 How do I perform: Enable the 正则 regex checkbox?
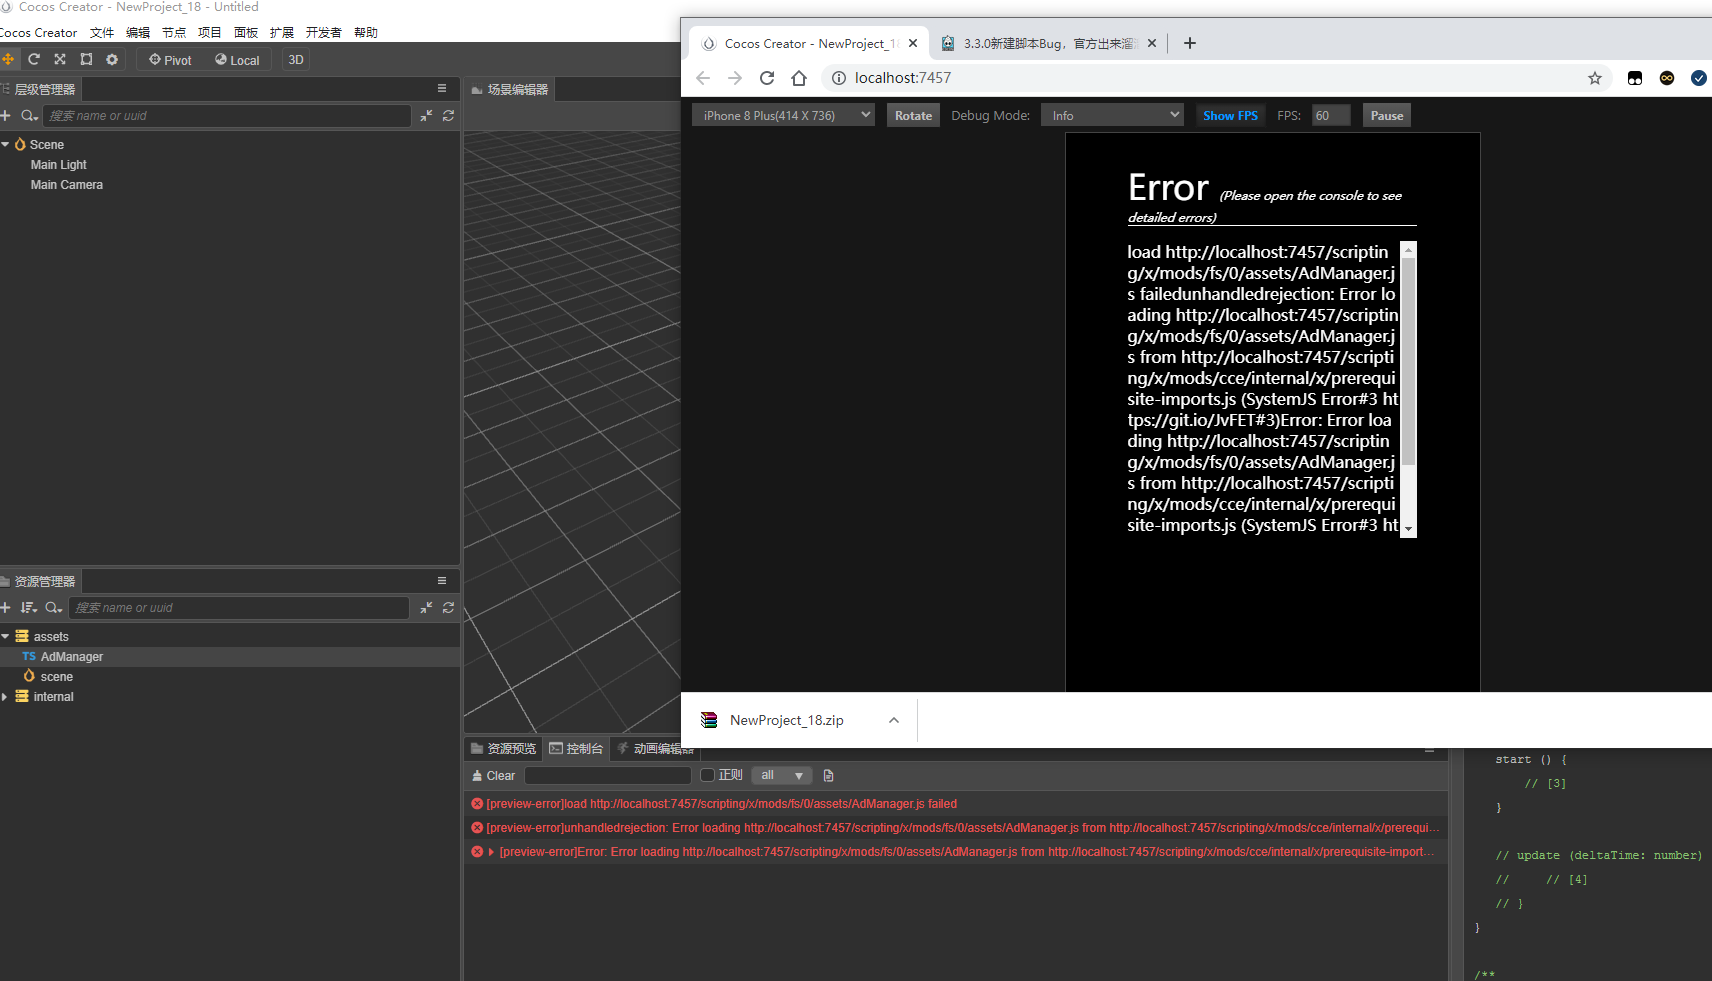tap(708, 776)
